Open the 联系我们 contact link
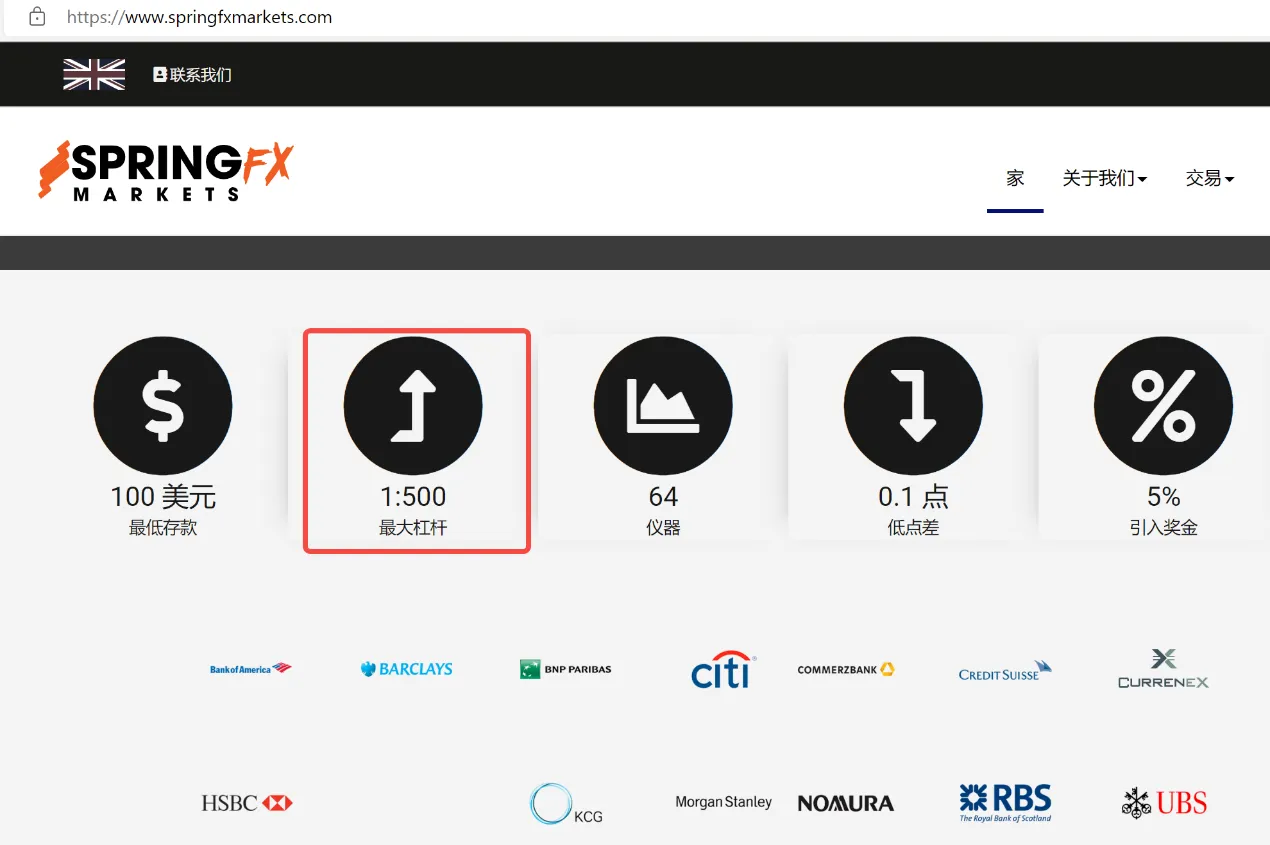 coord(192,75)
